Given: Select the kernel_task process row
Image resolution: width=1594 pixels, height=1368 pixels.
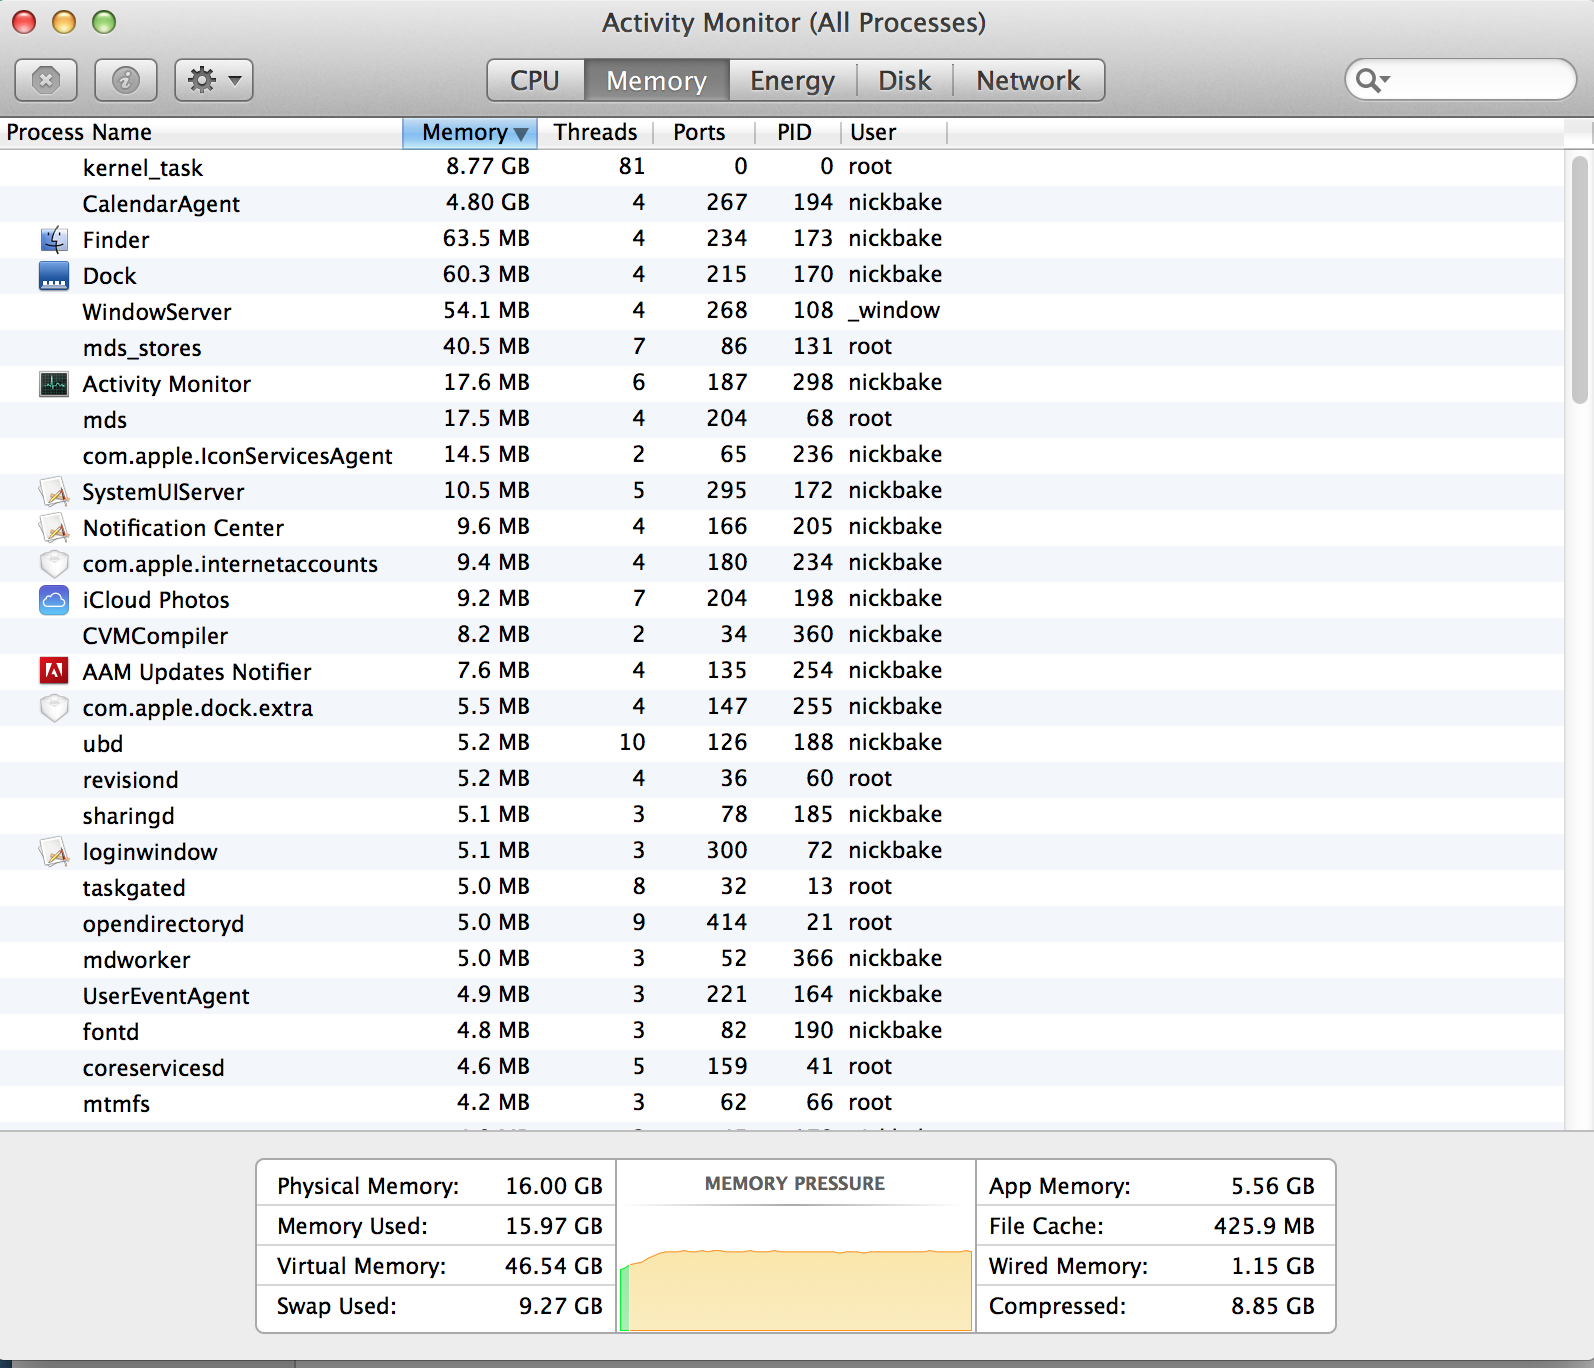Looking at the screenshot, I should 782,168.
